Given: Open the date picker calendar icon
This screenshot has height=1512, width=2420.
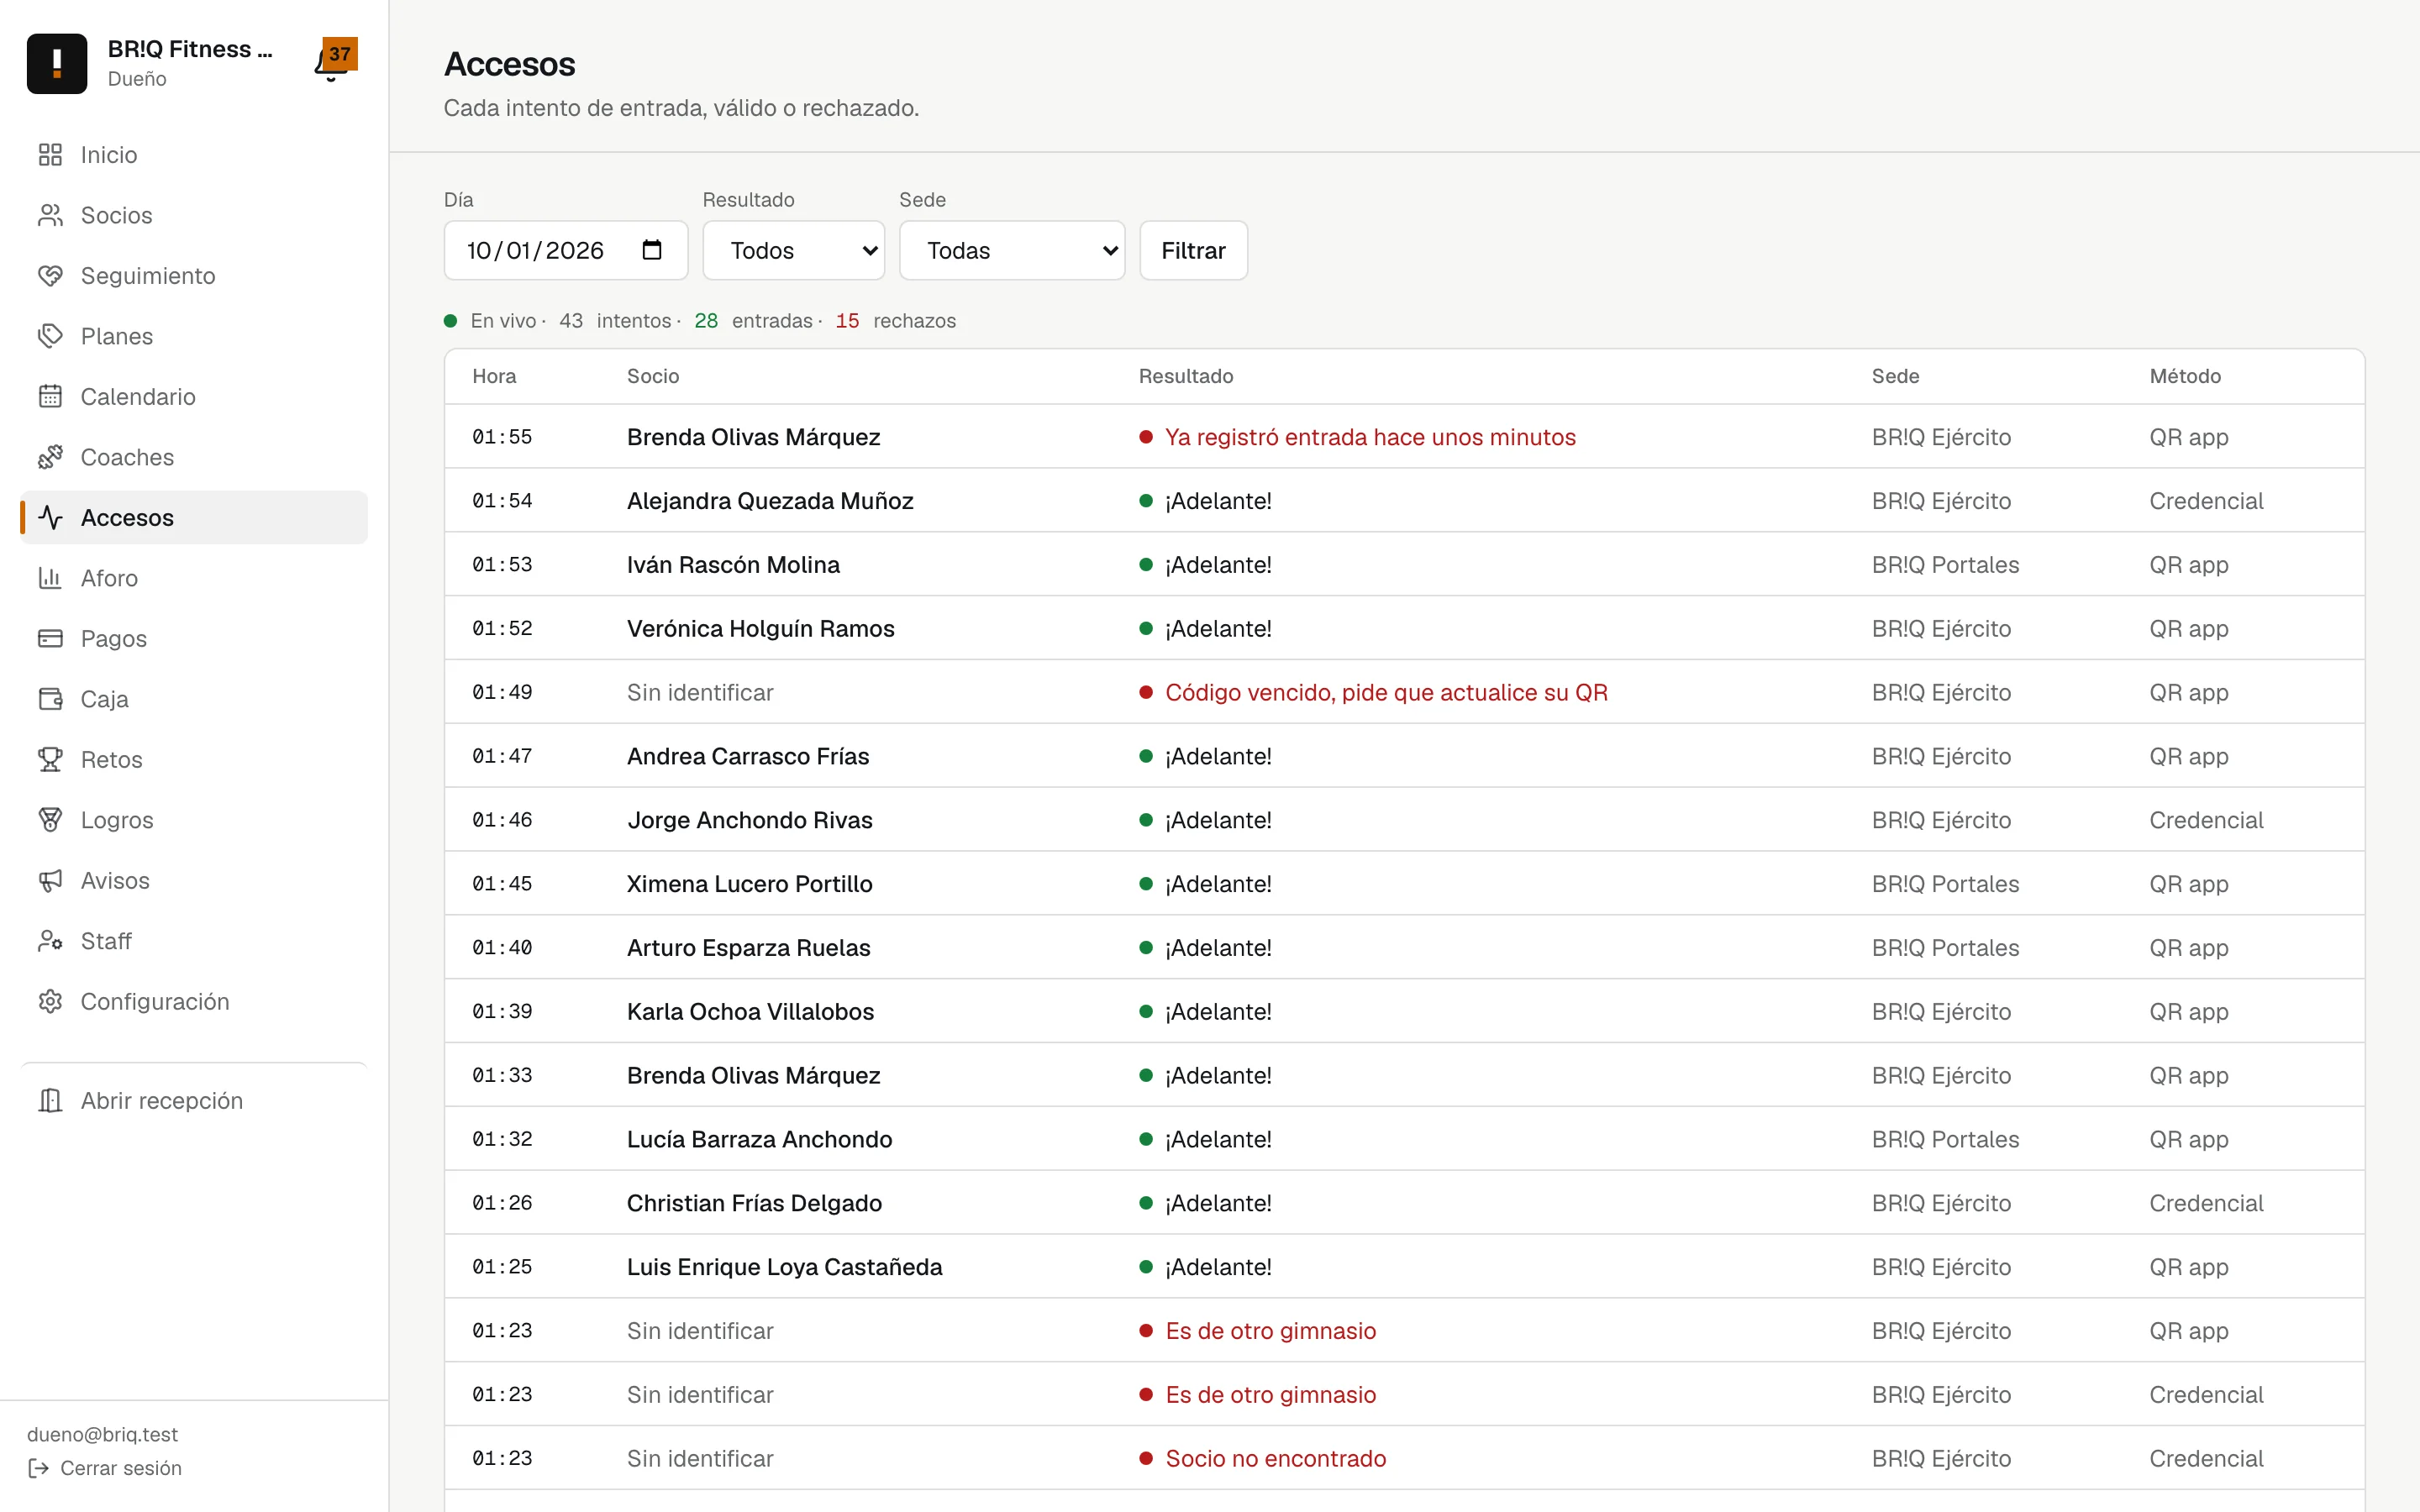Looking at the screenshot, I should tap(652, 250).
